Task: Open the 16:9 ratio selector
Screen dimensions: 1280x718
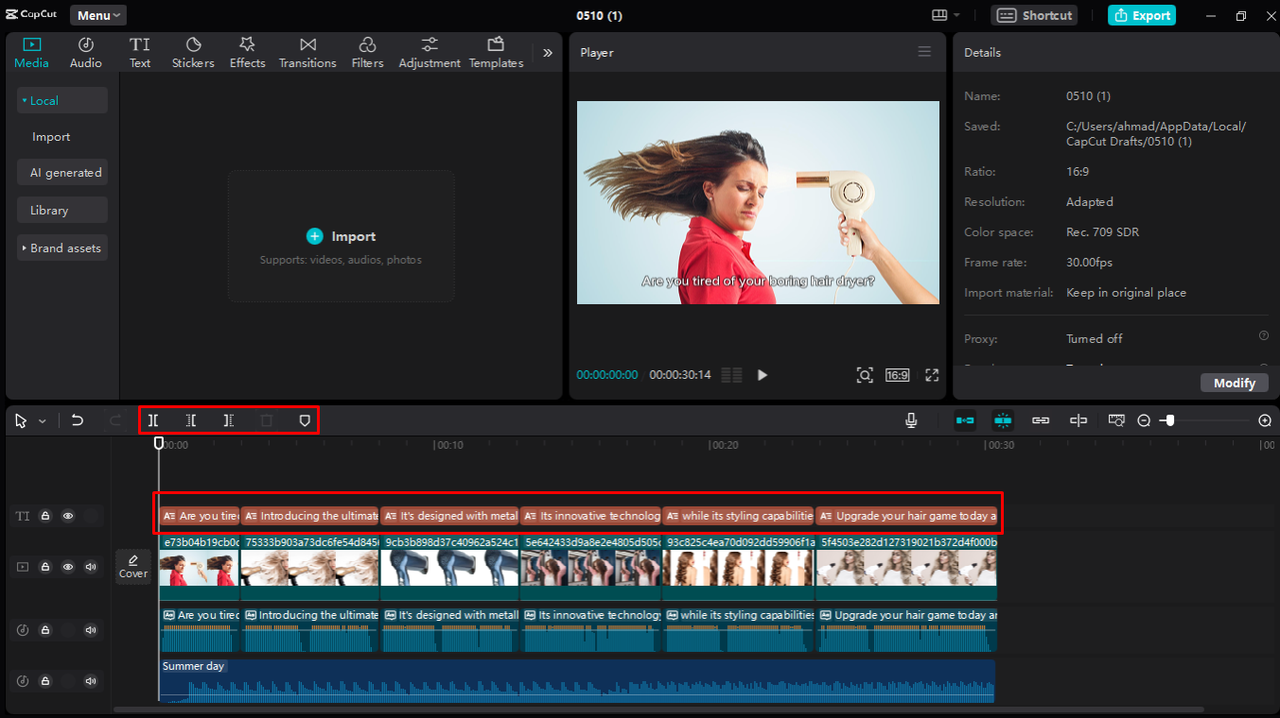Action: pos(897,375)
